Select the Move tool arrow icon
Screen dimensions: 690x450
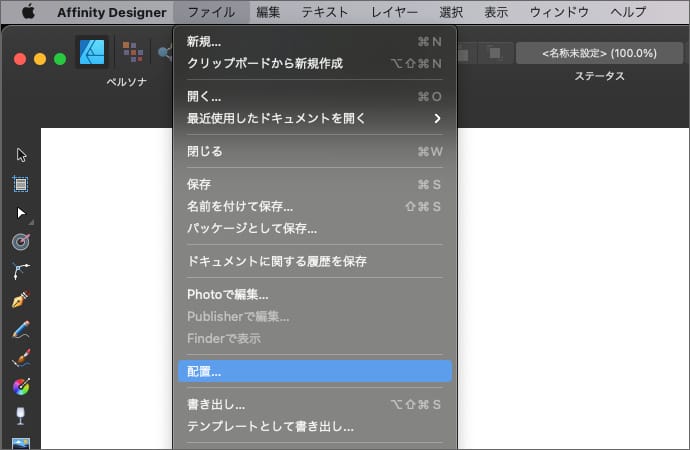point(21,155)
